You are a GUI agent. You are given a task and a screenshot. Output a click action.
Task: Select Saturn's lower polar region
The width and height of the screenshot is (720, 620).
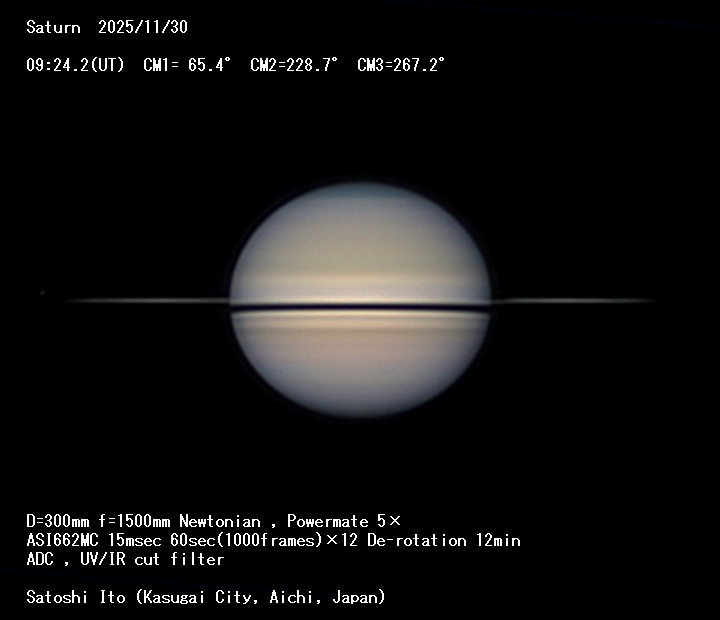pos(360,395)
